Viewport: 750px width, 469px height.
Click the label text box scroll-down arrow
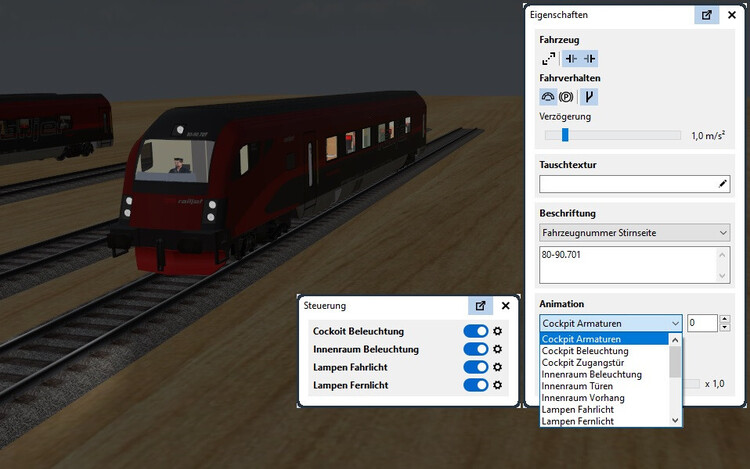[722, 275]
